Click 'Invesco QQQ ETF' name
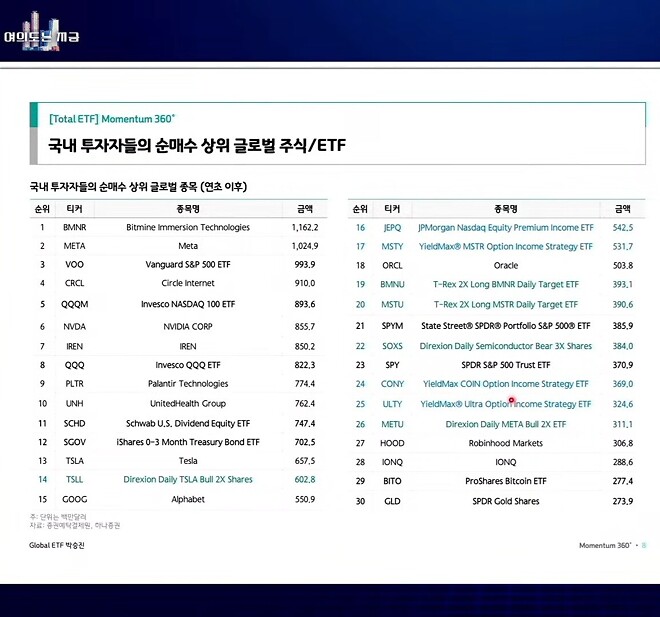Image resolution: width=660 pixels, height=617 pixels. pyautogui.click(x=188, y=365)
